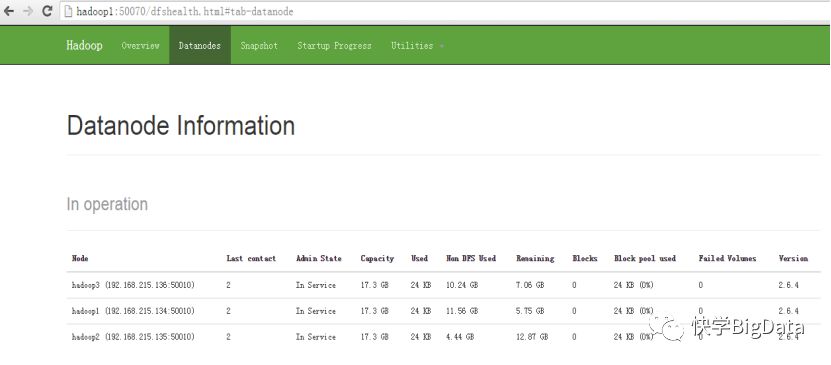Click the Admin State column header
The width and height of the screenshot is (831, 365).
click(x=319, y=259)
